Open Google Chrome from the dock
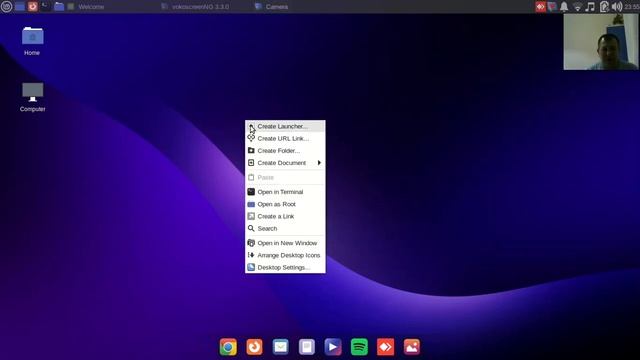The height and width of the screenshot is (360, 640). 228,347
